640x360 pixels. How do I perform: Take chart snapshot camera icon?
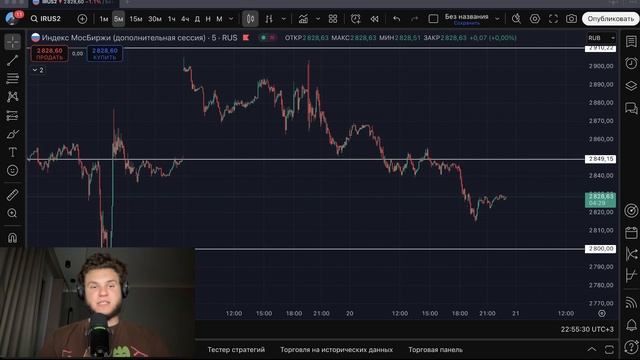571,19
